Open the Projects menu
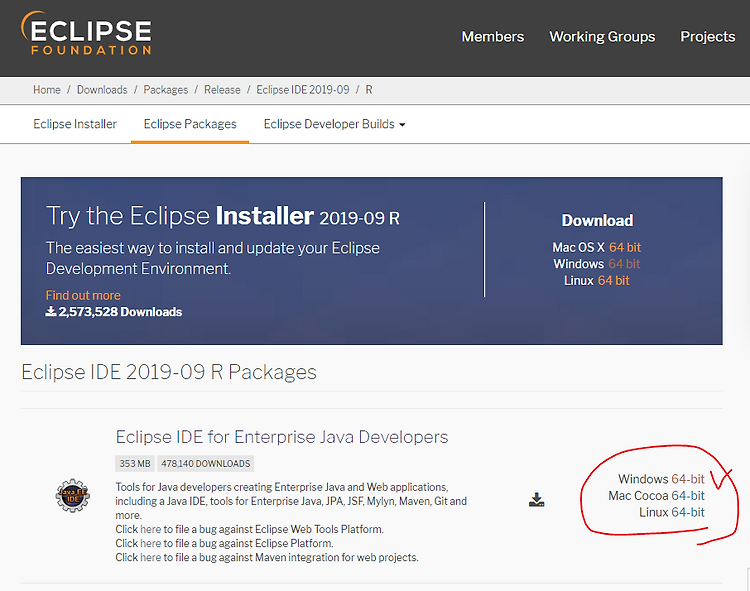Screen dimensions: 750x591 [708, 37]
